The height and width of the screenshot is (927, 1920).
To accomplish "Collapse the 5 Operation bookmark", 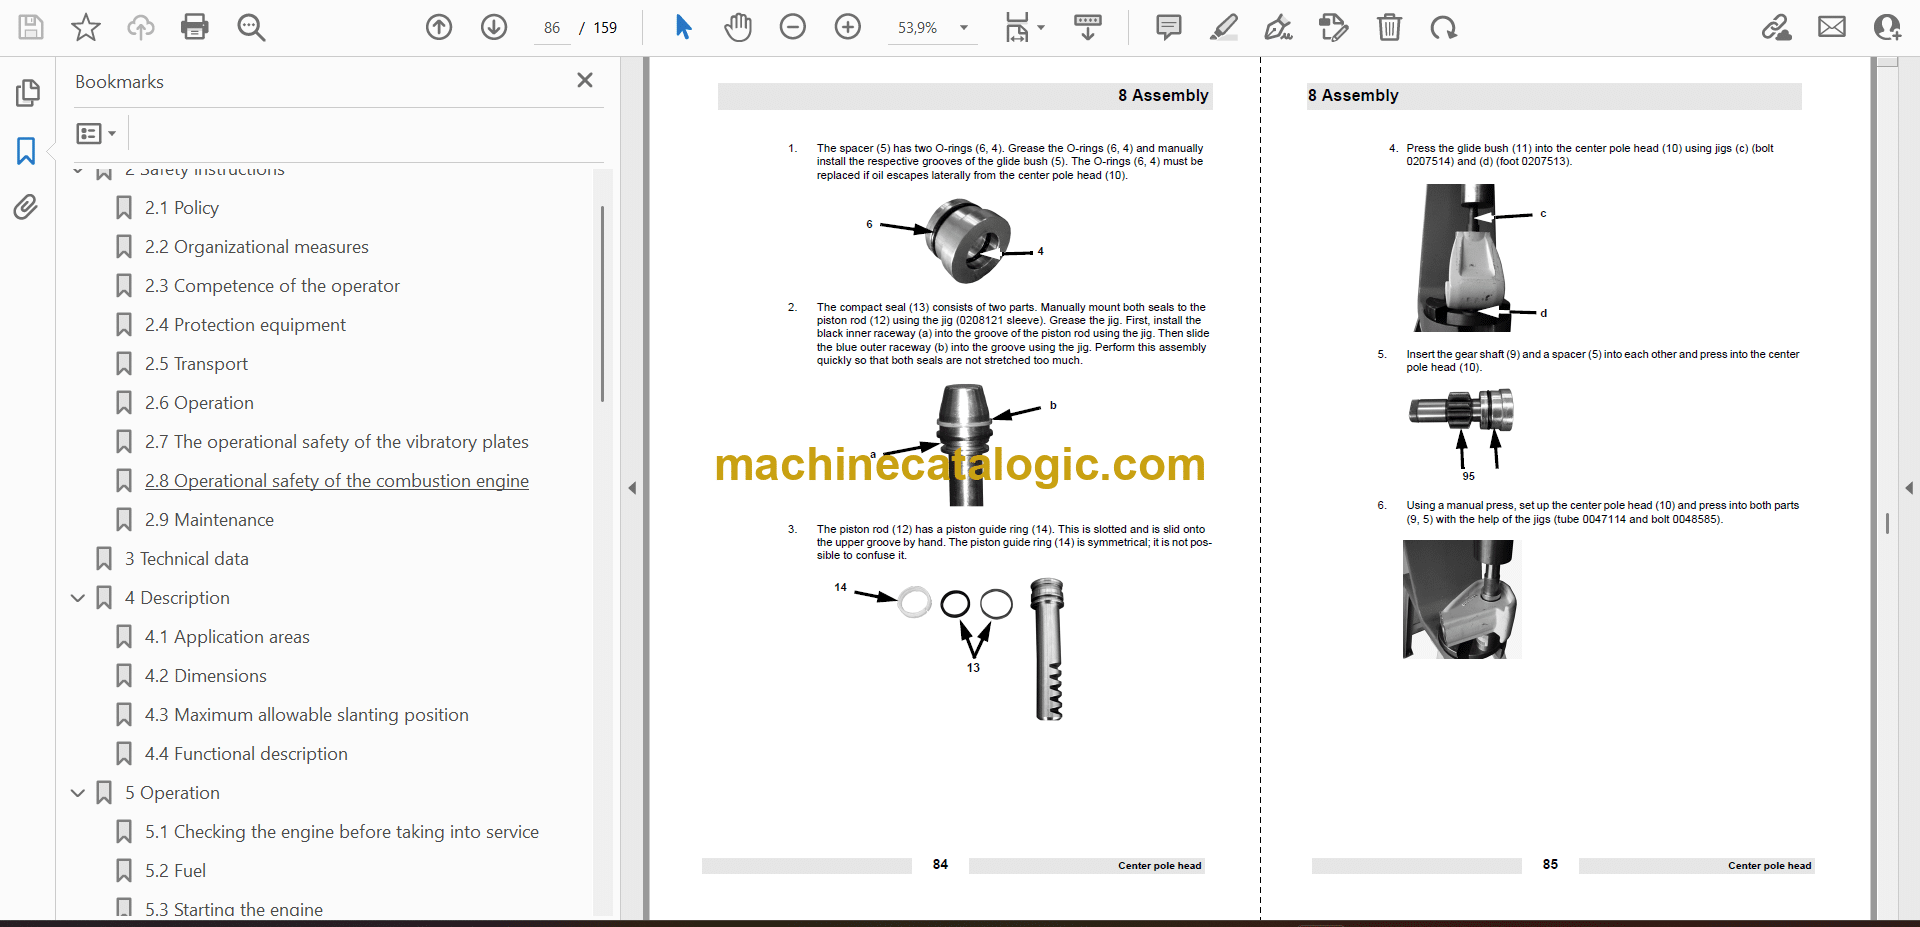I will [78, 793].
